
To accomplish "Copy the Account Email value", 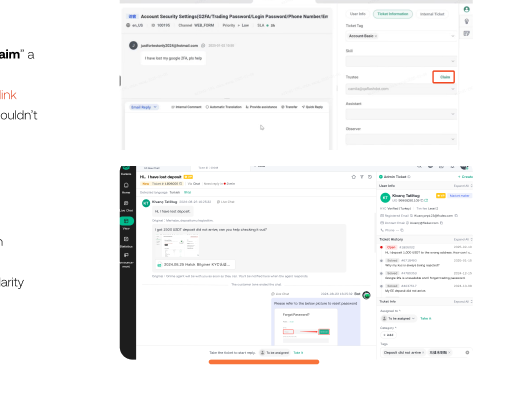I will (441, 223).
